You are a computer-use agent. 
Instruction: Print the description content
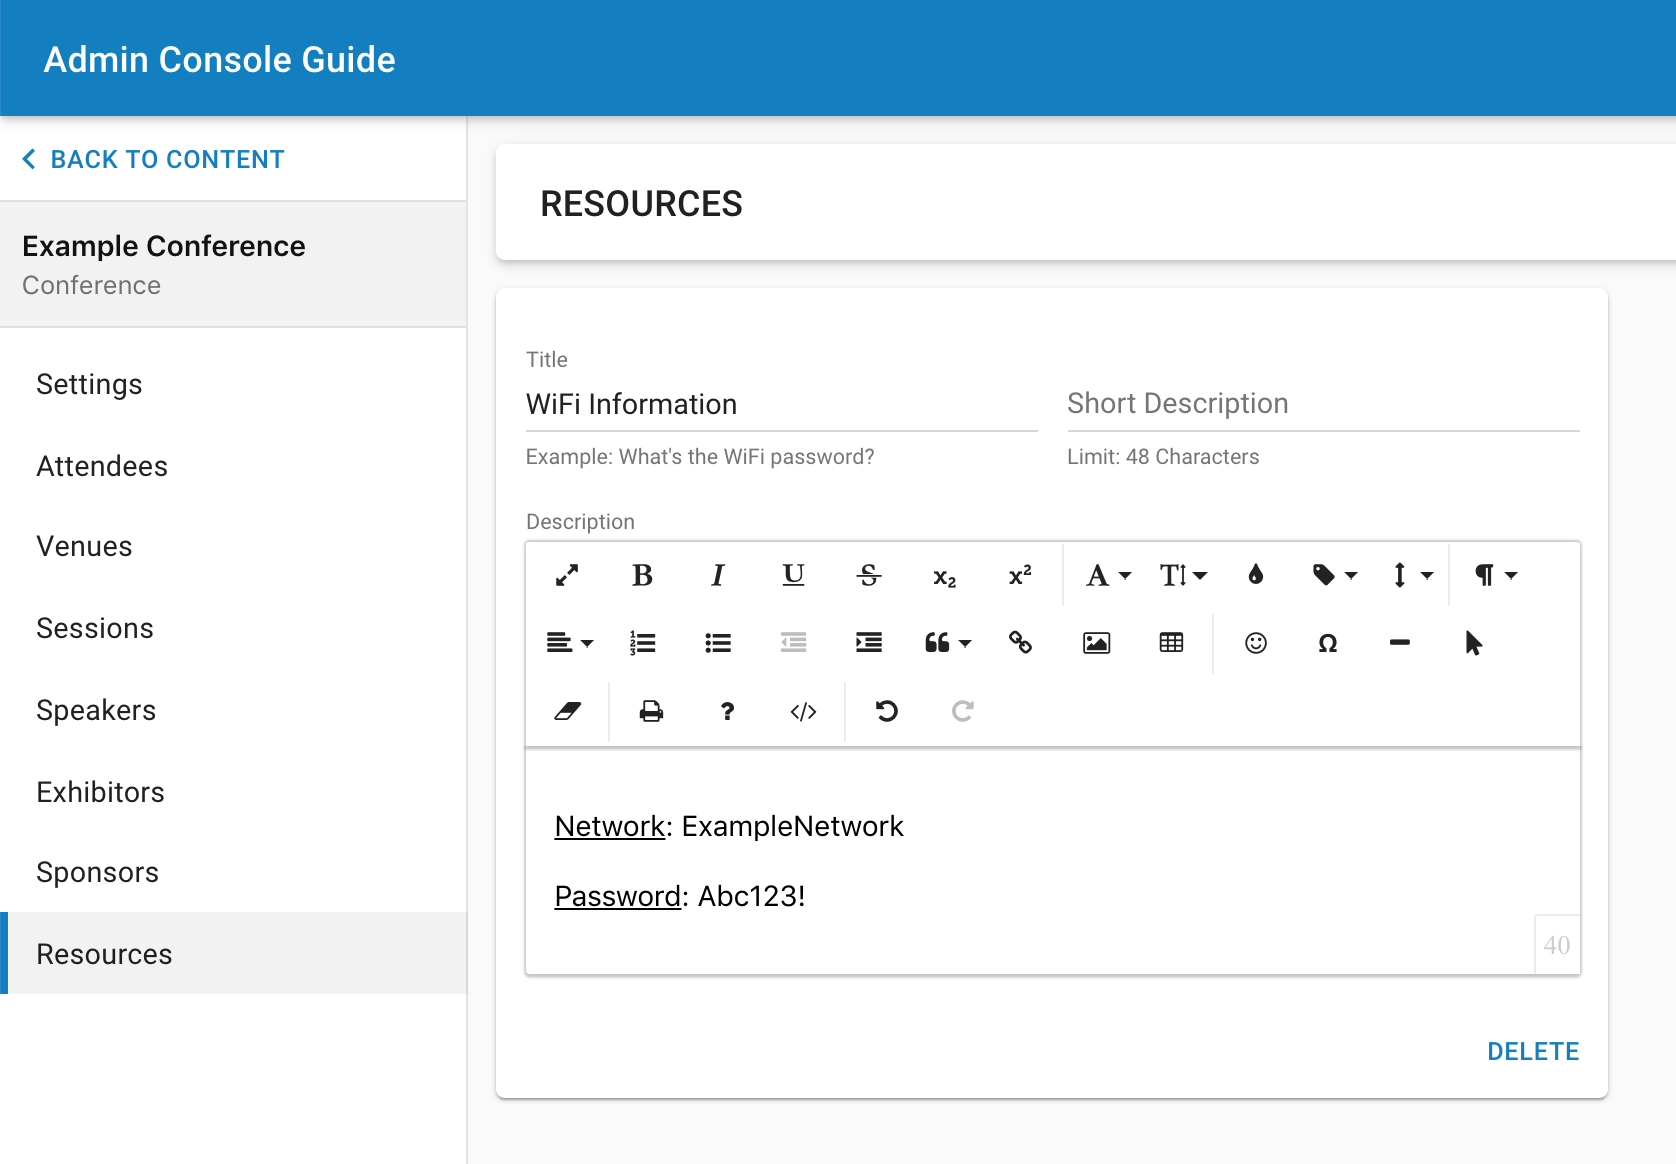[x=651, y=711]
